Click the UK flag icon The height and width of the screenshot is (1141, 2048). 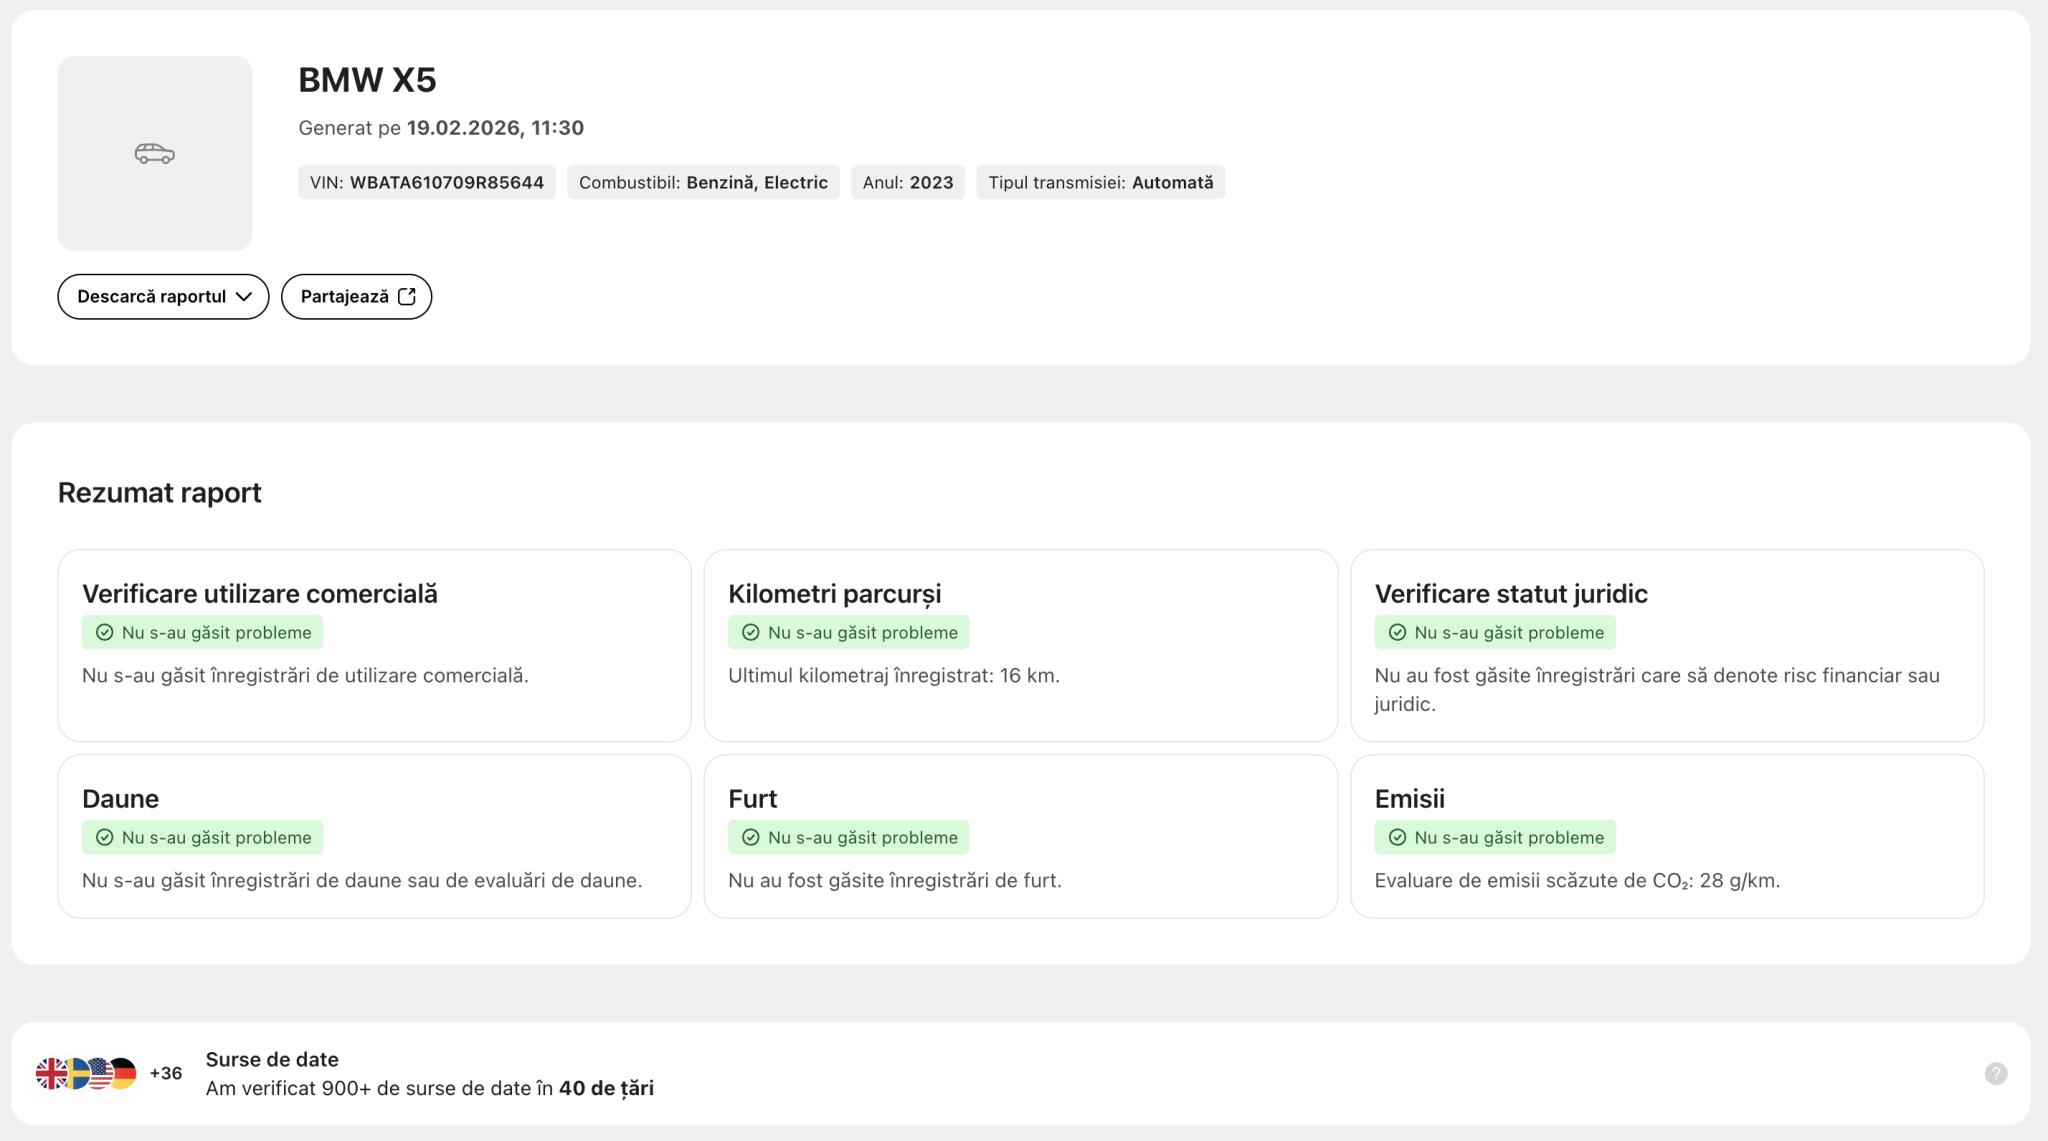49,1073
